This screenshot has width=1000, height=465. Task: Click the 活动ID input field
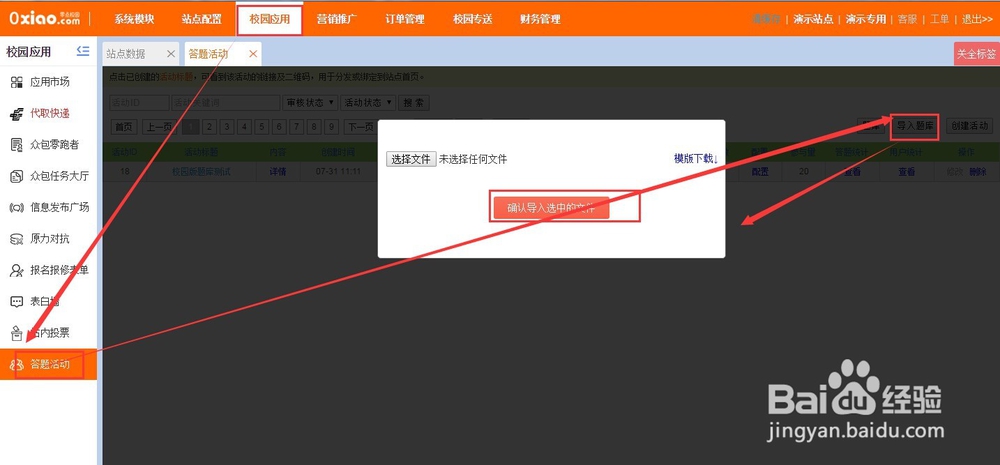coord(139,103)
